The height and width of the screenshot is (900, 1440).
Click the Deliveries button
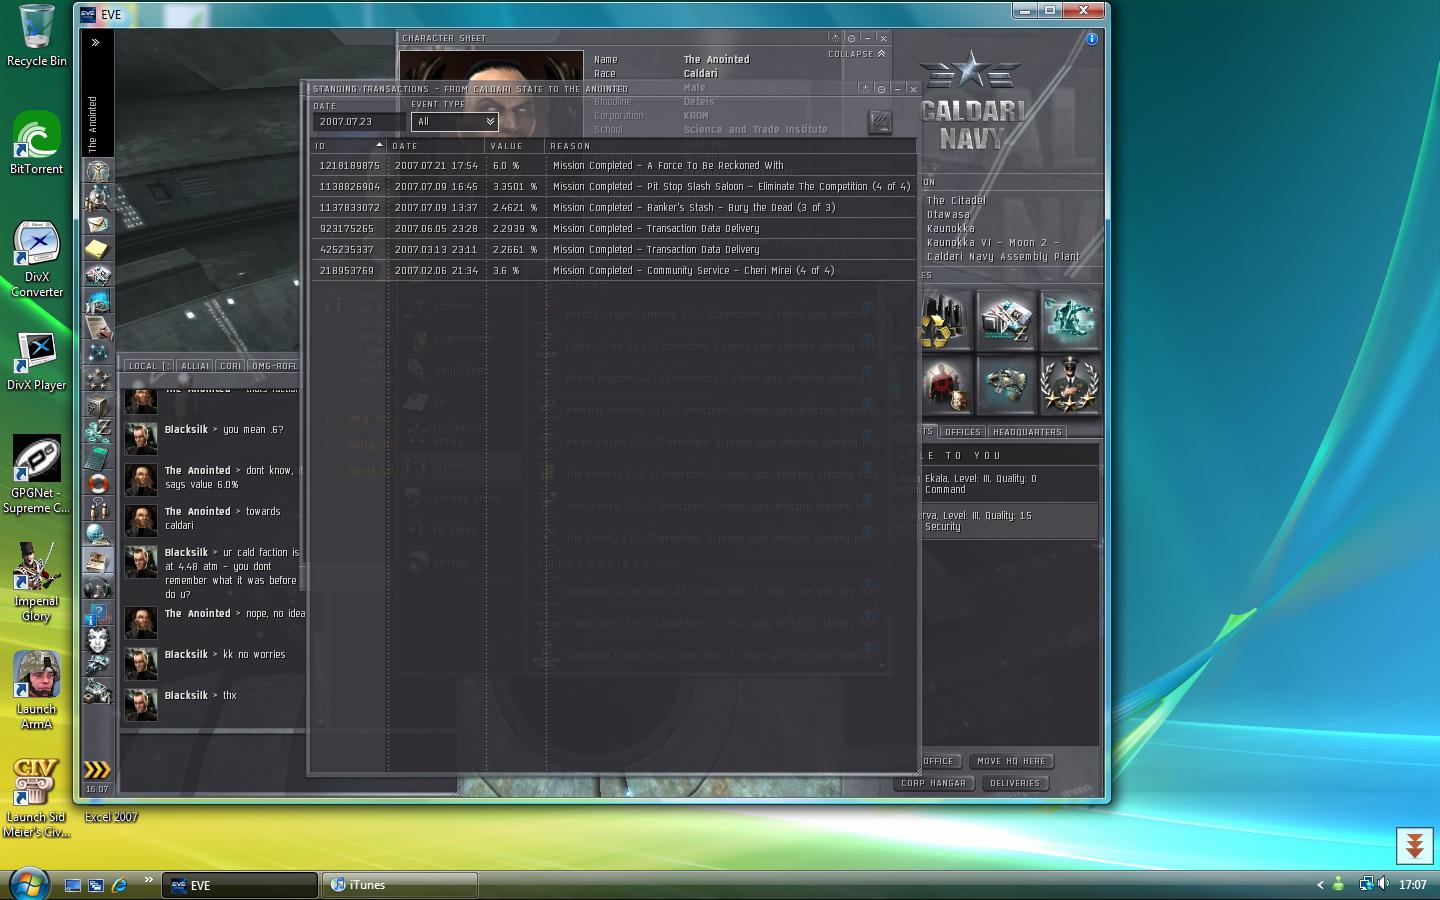click(1014, 783)
